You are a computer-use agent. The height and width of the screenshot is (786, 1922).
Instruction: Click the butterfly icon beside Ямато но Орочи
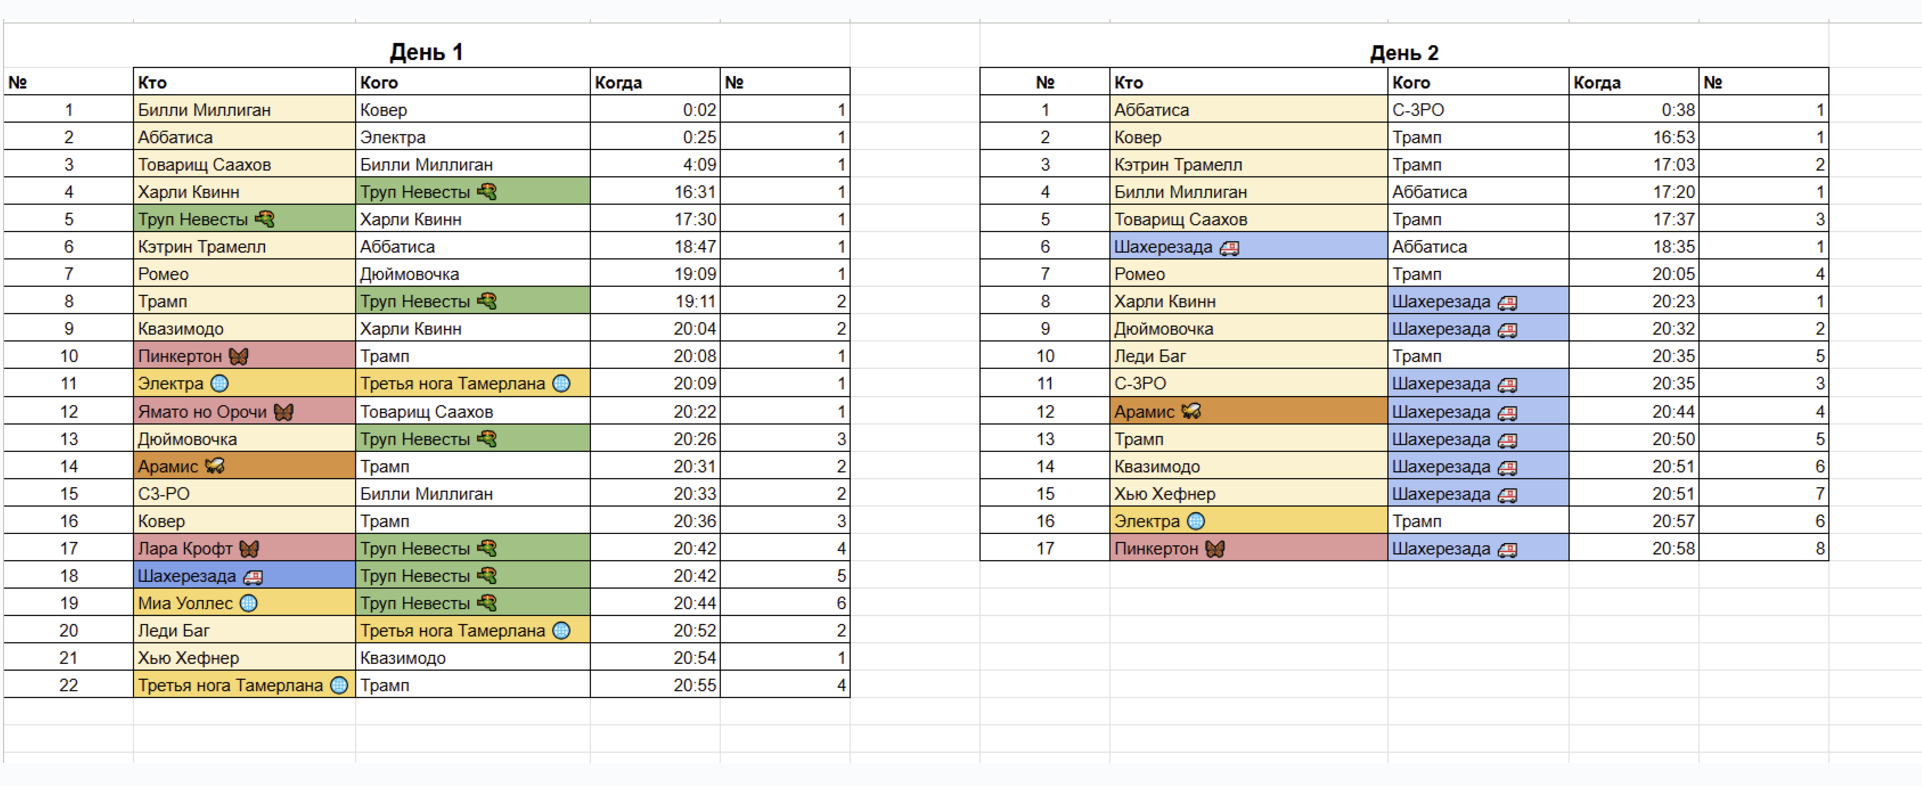click(x=284, y=412)
